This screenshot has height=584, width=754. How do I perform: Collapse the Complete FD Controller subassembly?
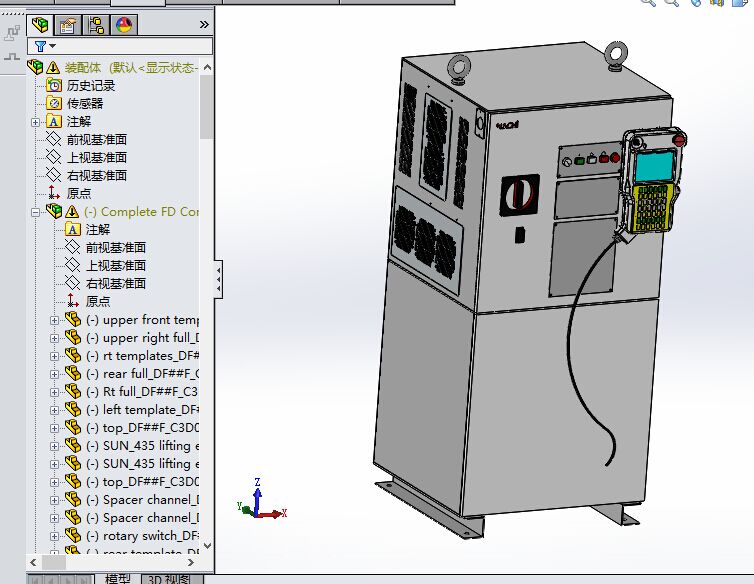click(x=36, y=212)
